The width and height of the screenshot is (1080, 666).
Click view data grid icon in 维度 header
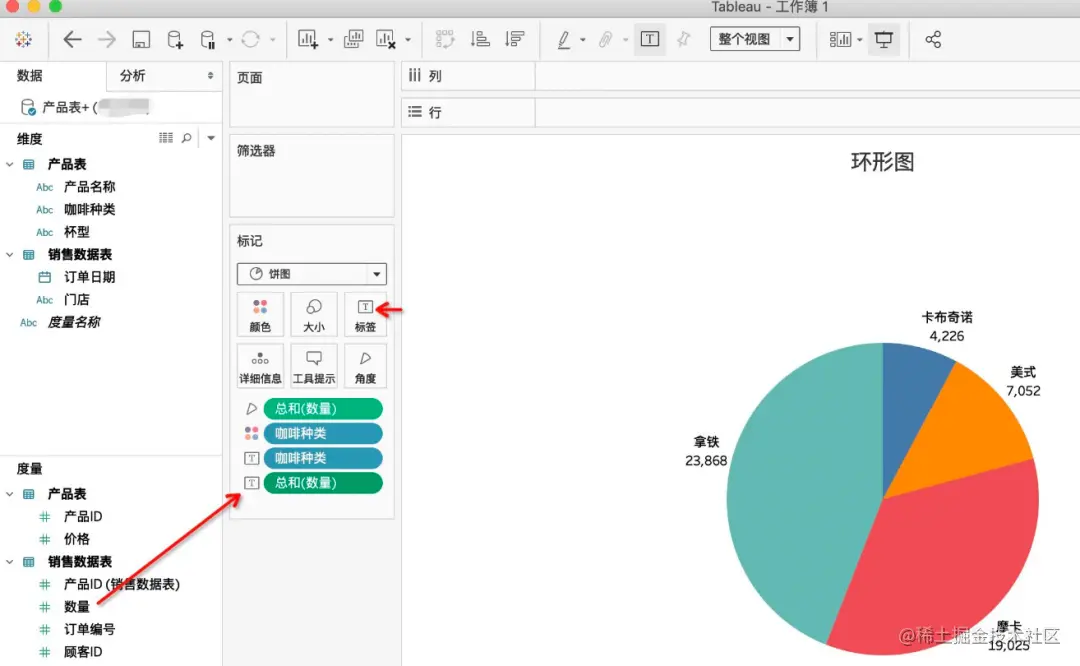point(166,138)
